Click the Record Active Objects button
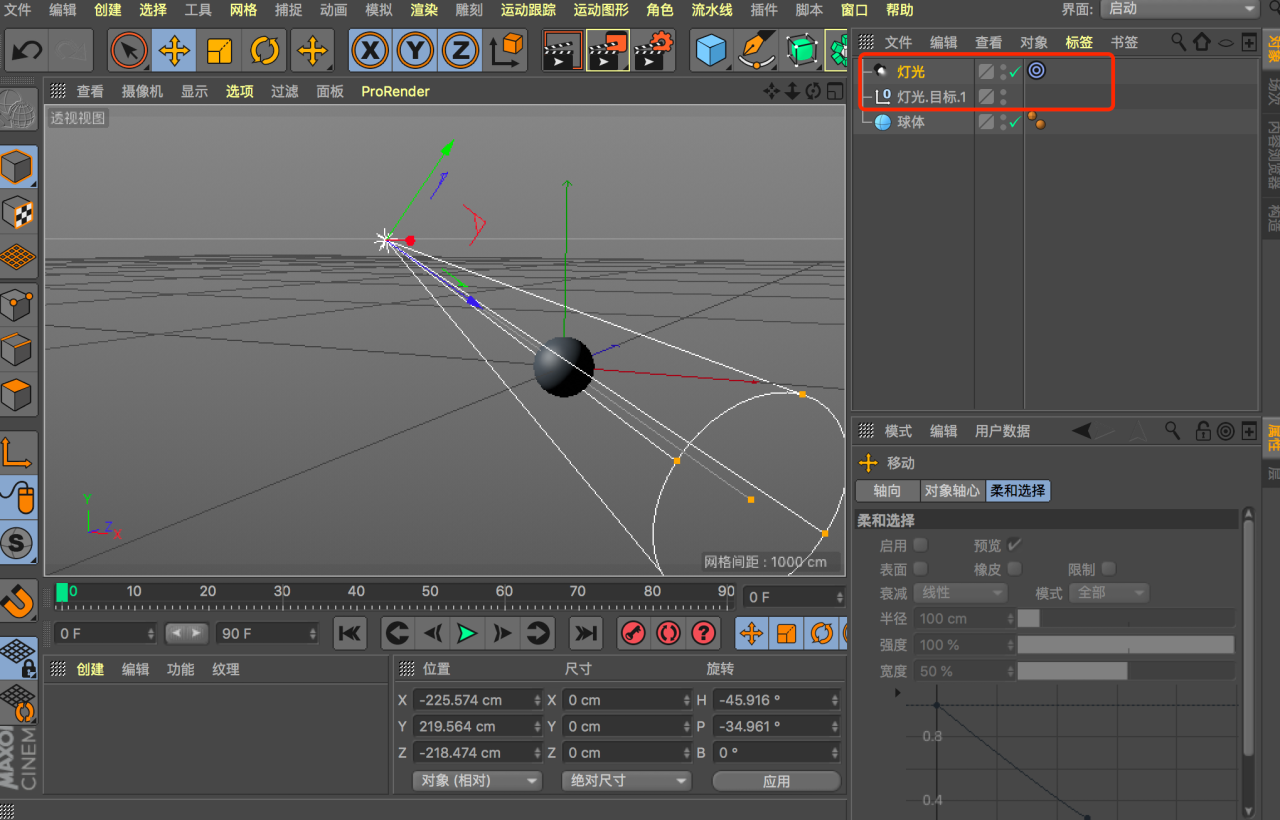 (x=633, y=633)
